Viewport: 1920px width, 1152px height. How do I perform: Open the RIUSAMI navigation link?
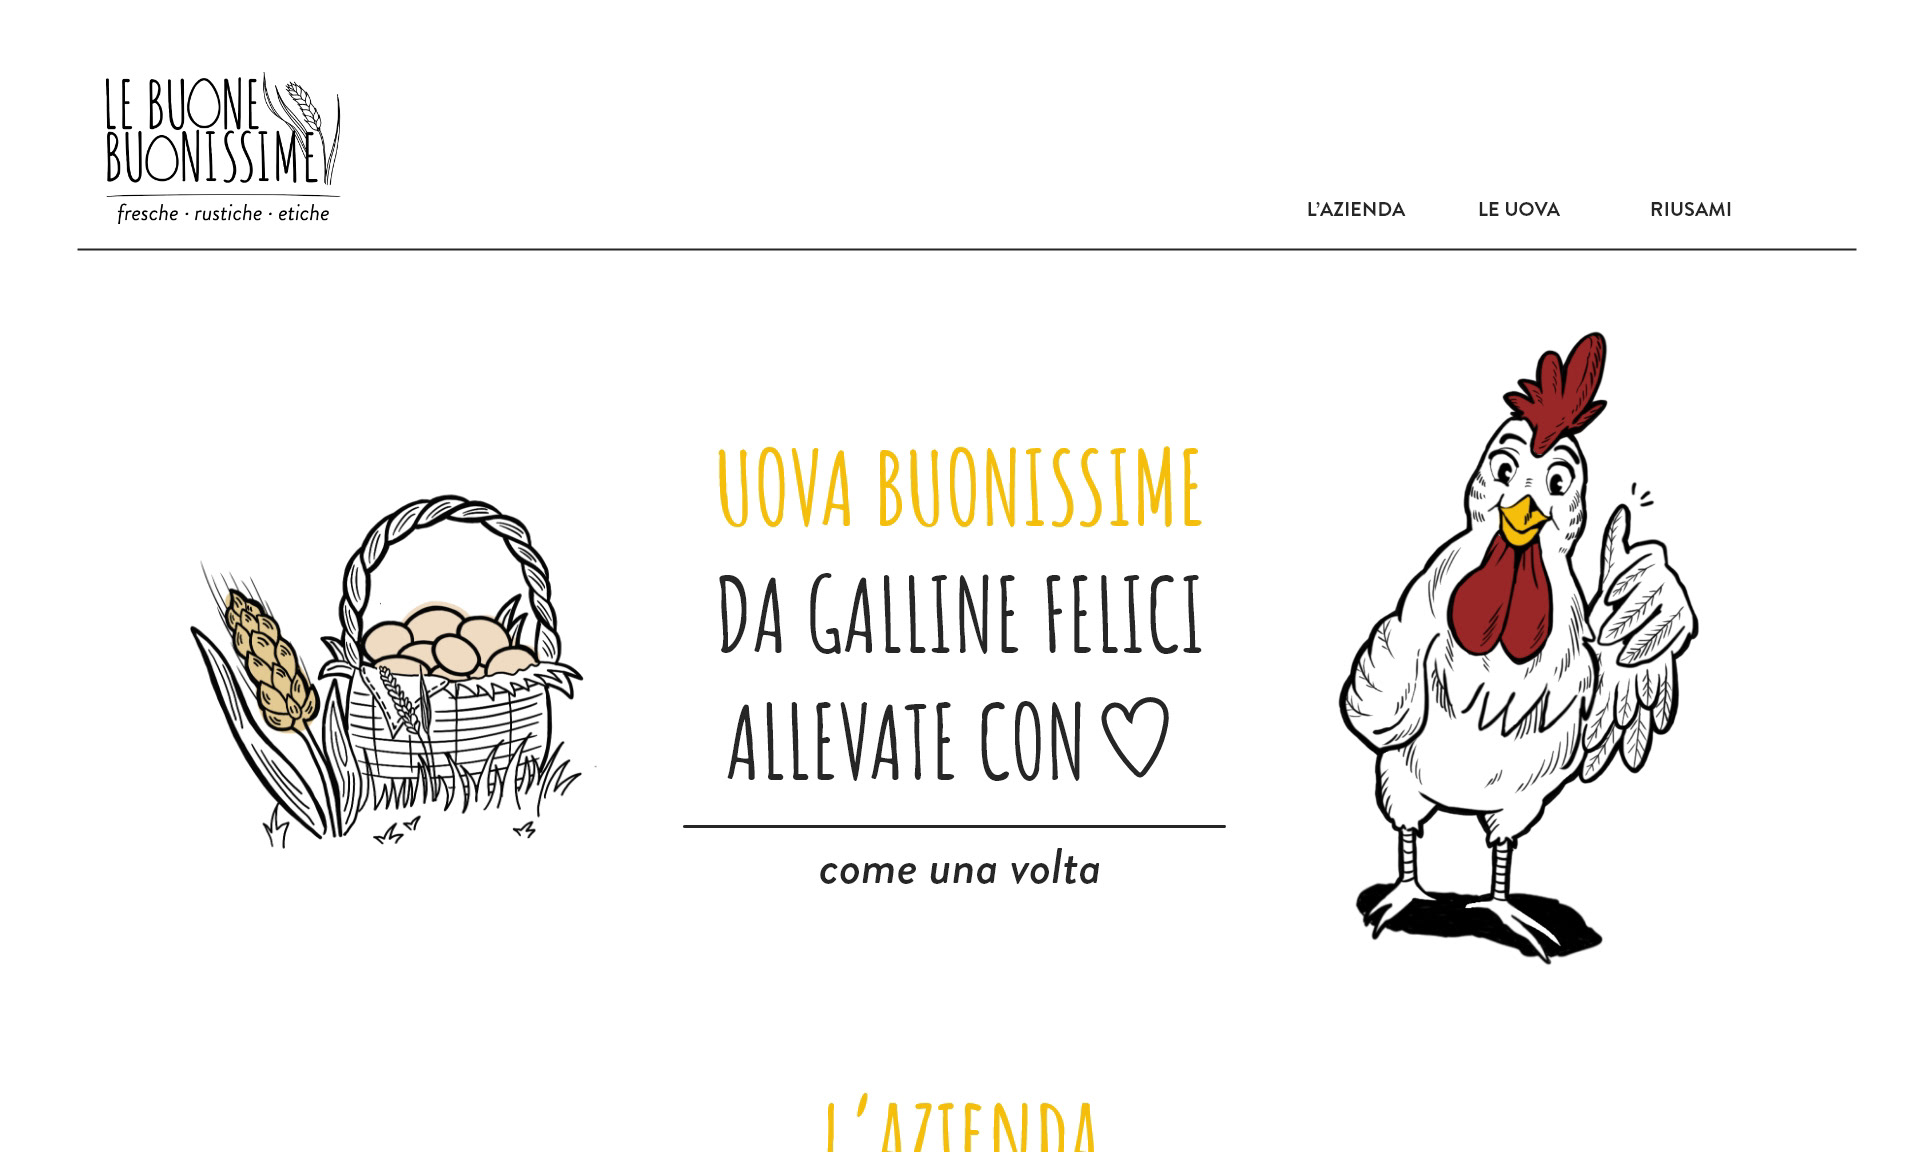coord(1690,209)
